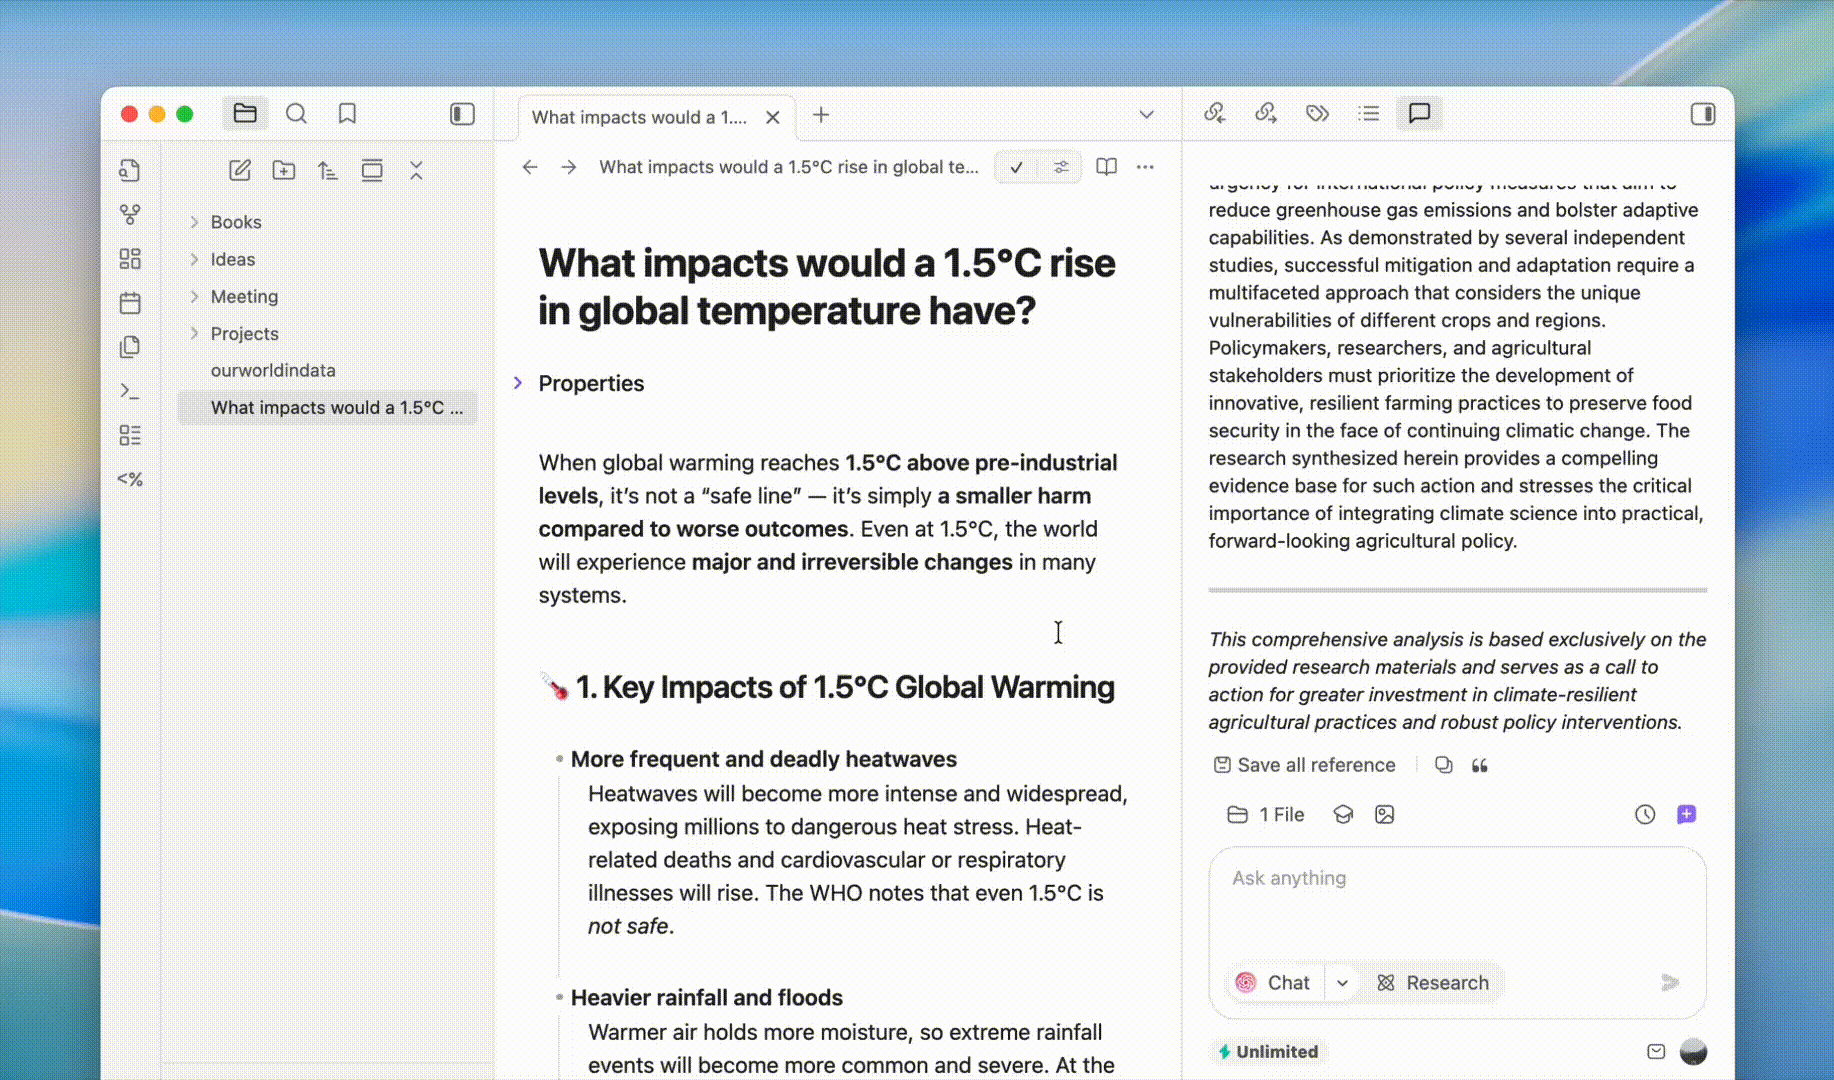Navigate back with left arrow
The width and height of the screenshot is (1834, 1080).
pos(530,167)
